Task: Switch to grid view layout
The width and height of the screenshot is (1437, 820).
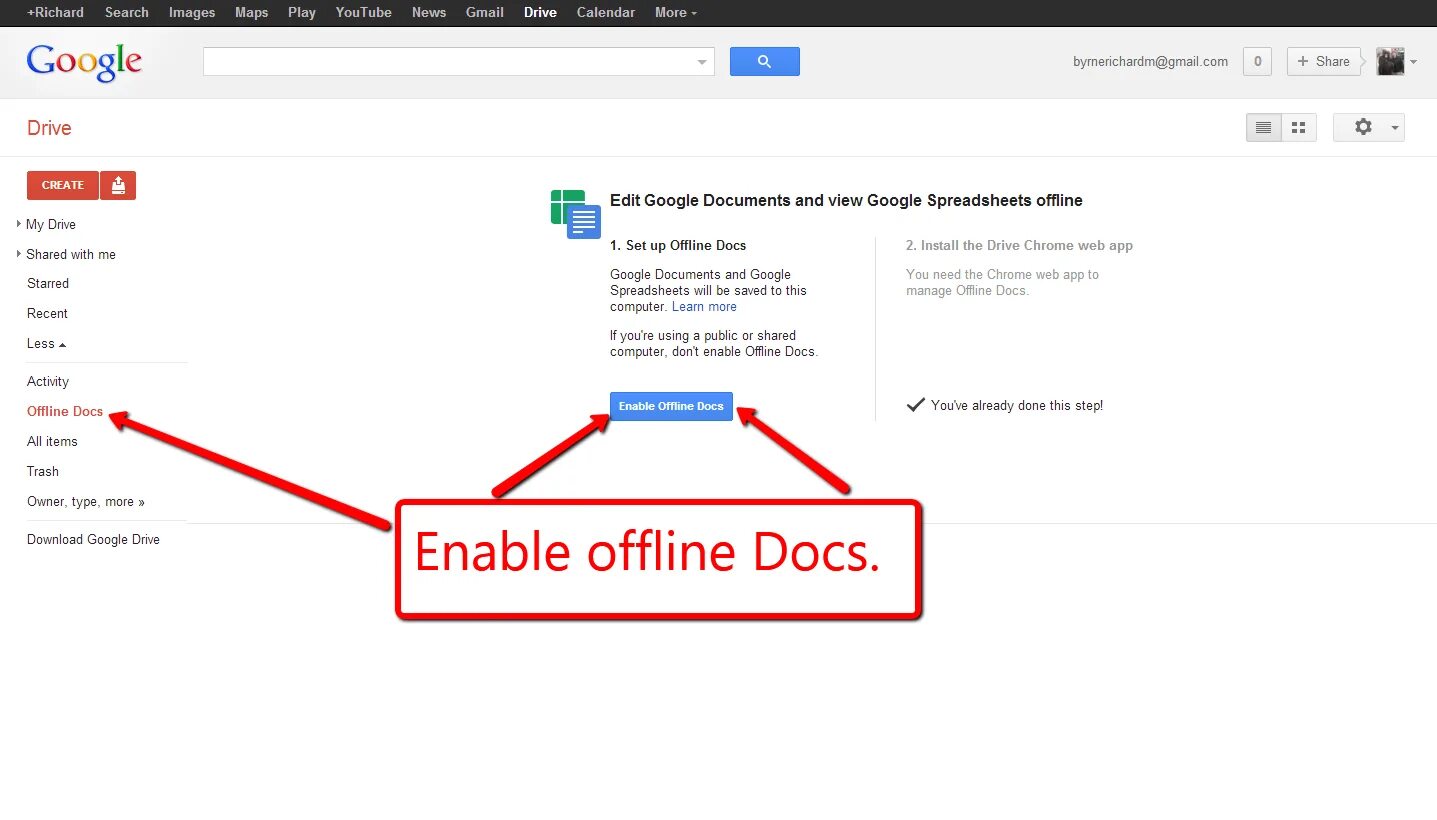Action: [x=1299, y=128]
